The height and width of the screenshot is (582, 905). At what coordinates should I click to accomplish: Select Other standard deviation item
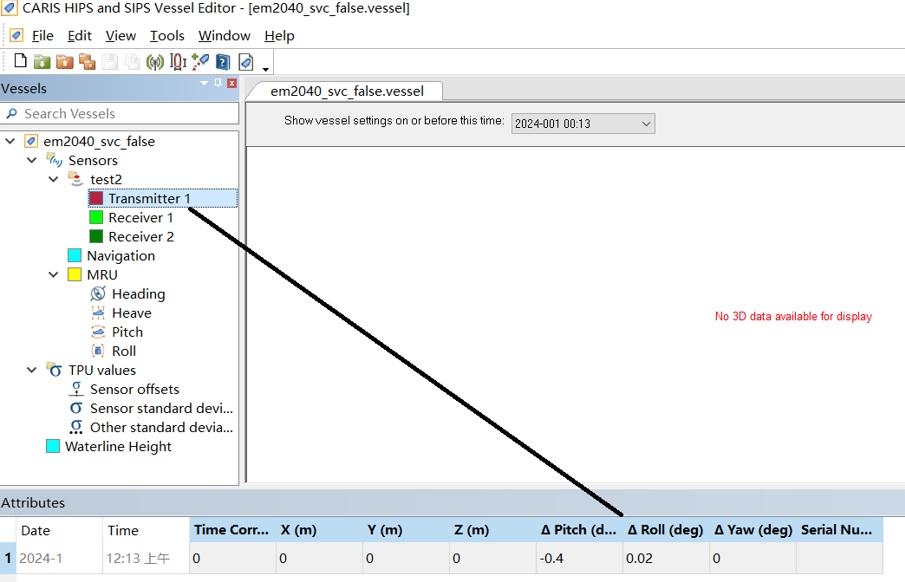pyautogui.click(x=162, y=427)
